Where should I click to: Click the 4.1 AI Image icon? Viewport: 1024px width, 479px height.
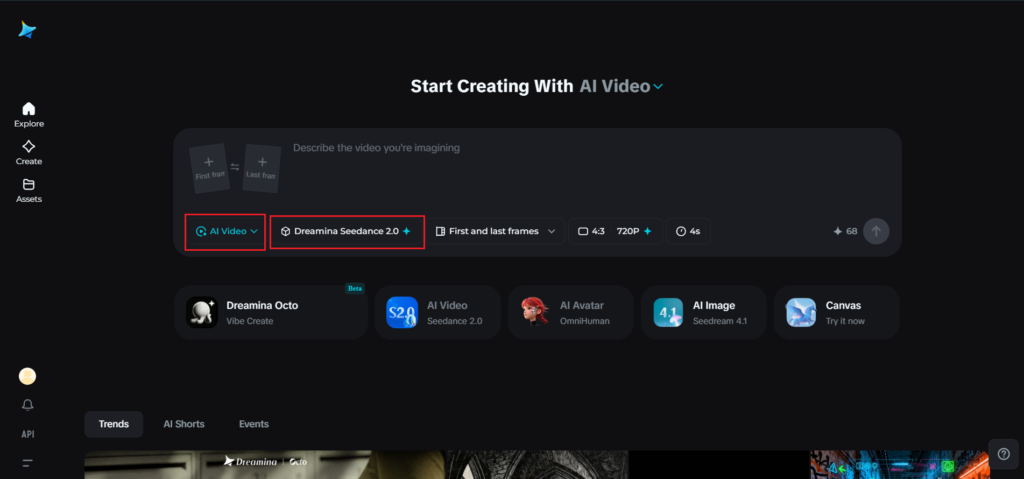click(668, 312)
